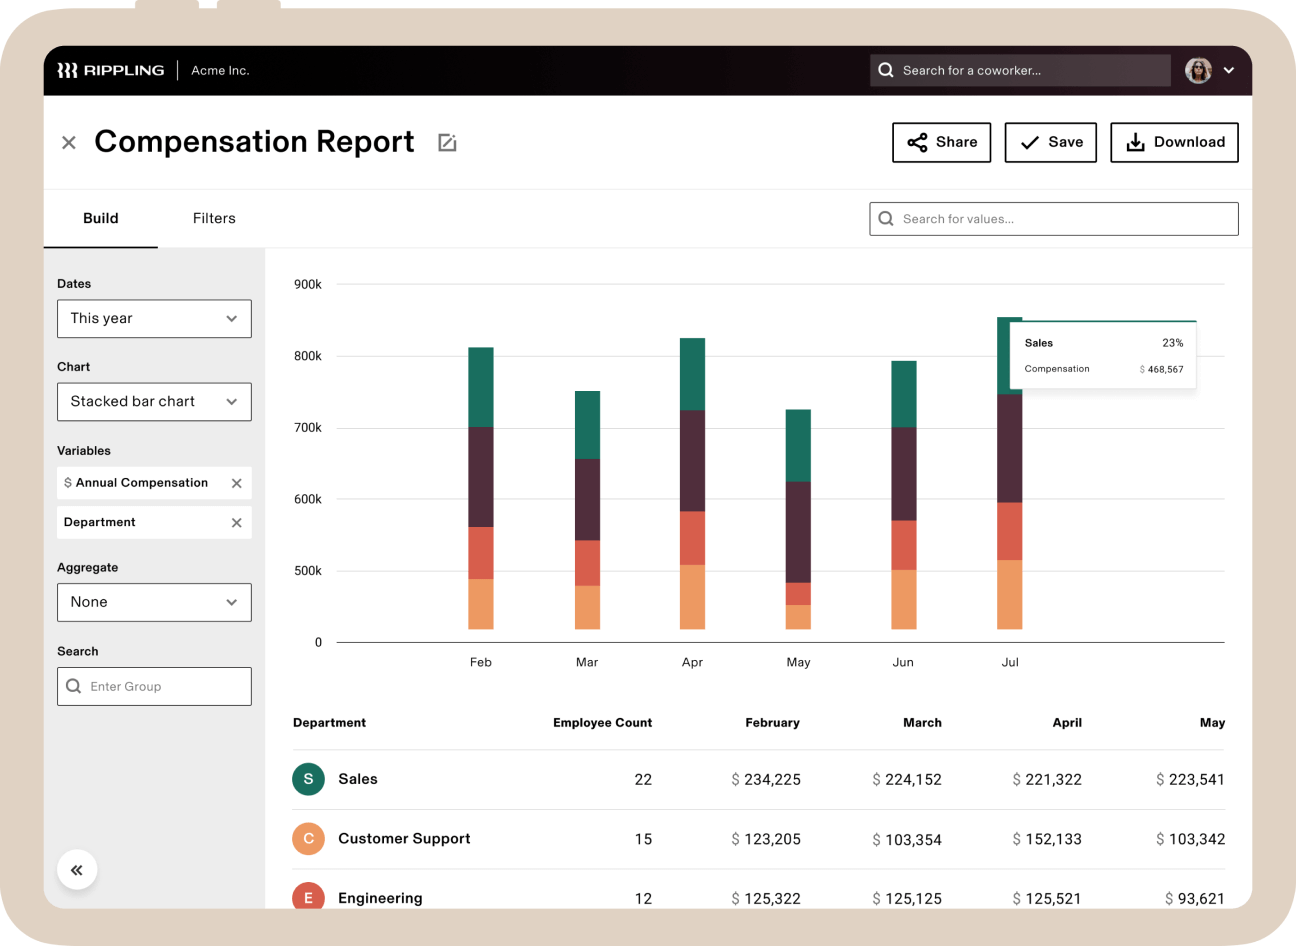1296x946 pixels.
Task: Click the dark maroon Feb bar segment
Action: click(481, 477)
